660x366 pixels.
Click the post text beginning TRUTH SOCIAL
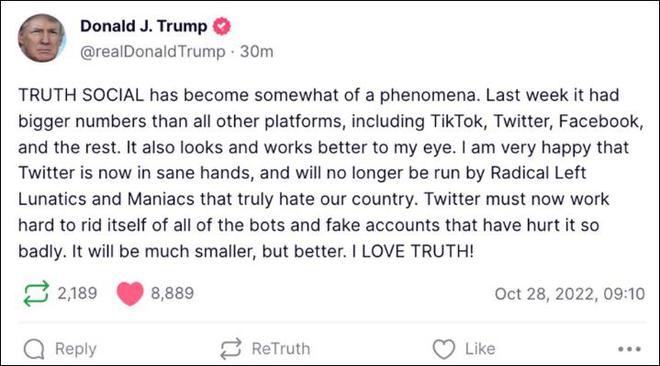[330, 172]
